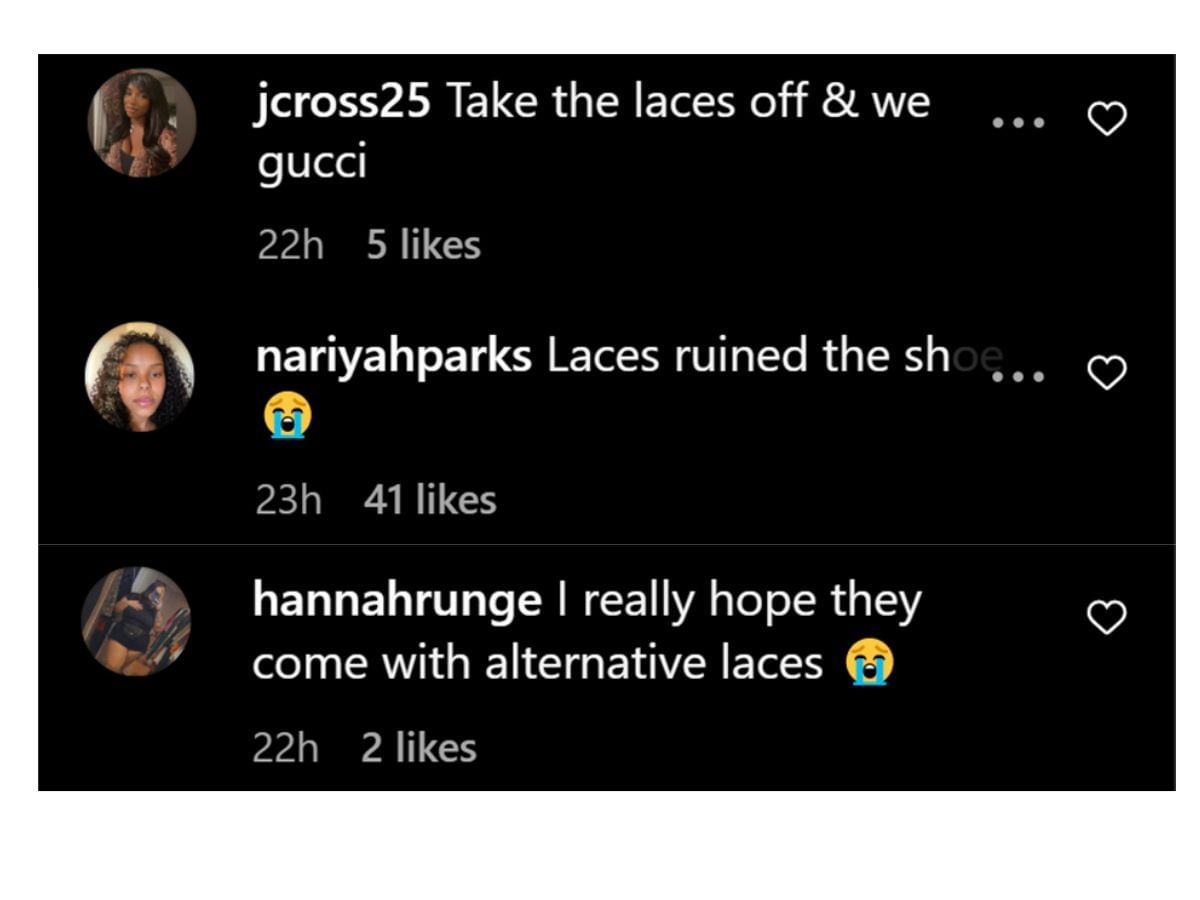Viewport: 1200px width, 900px height.
Task: Click the 22h timestamp under jcross25's comment
Action: (291, 245)
